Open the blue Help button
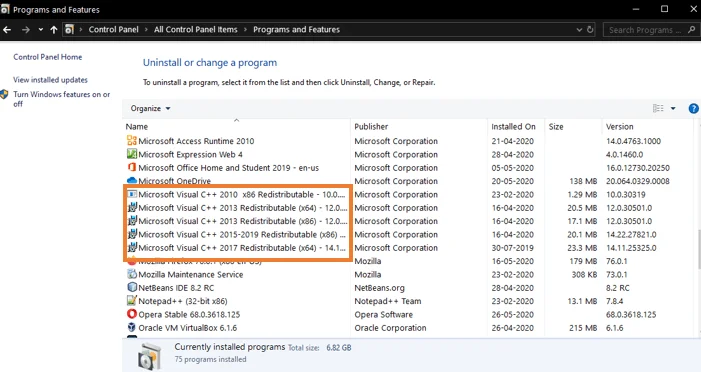Viewport: 701px width, 372px height. (693, 108)
